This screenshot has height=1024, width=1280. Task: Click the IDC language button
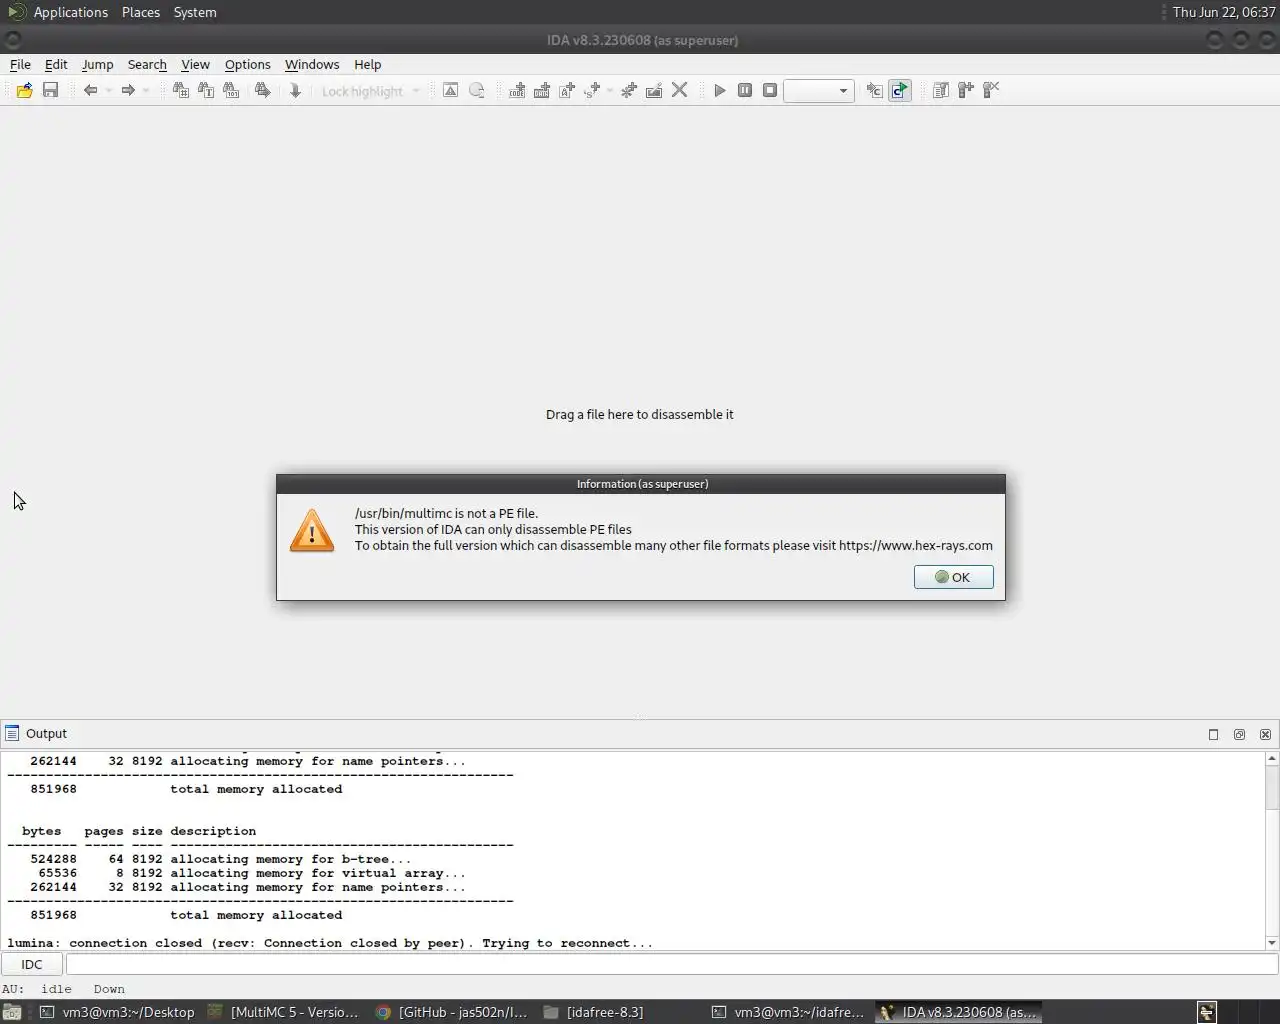32,964
